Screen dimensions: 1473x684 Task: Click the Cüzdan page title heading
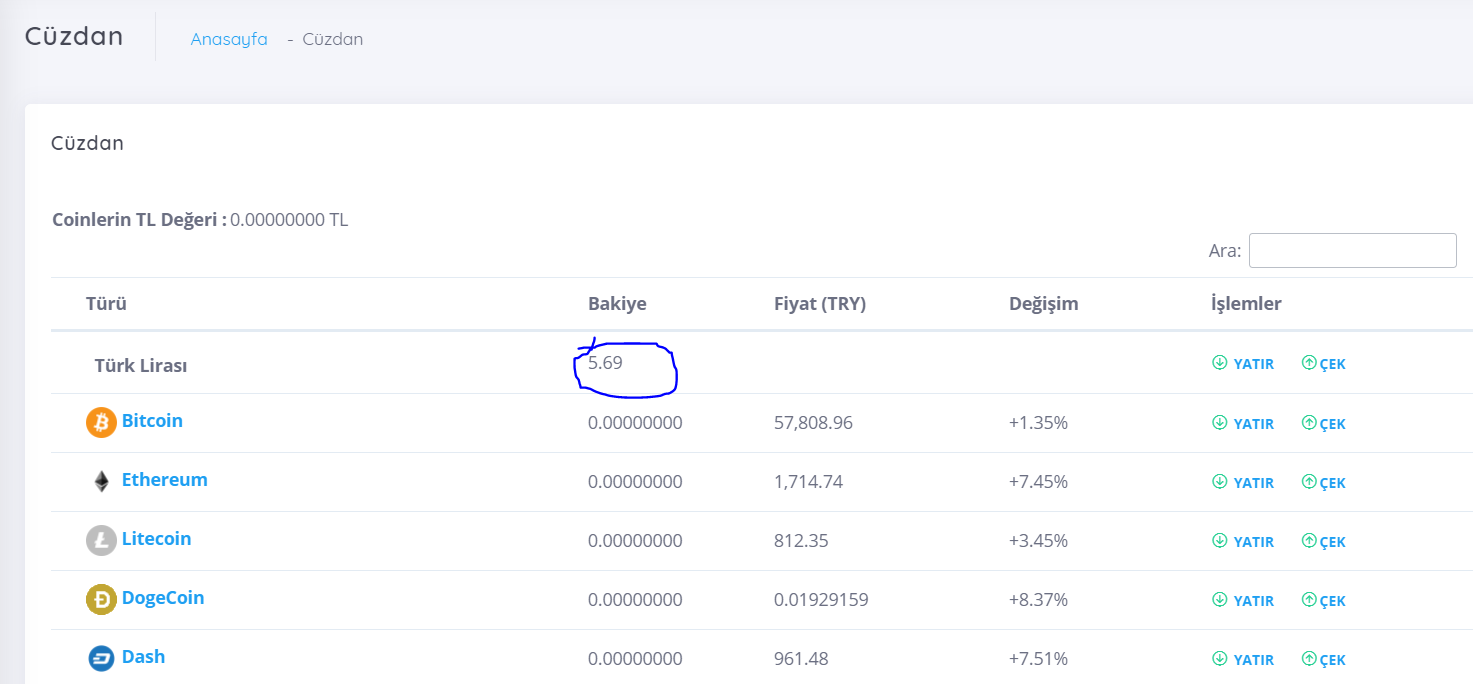[x=74, y=36]
